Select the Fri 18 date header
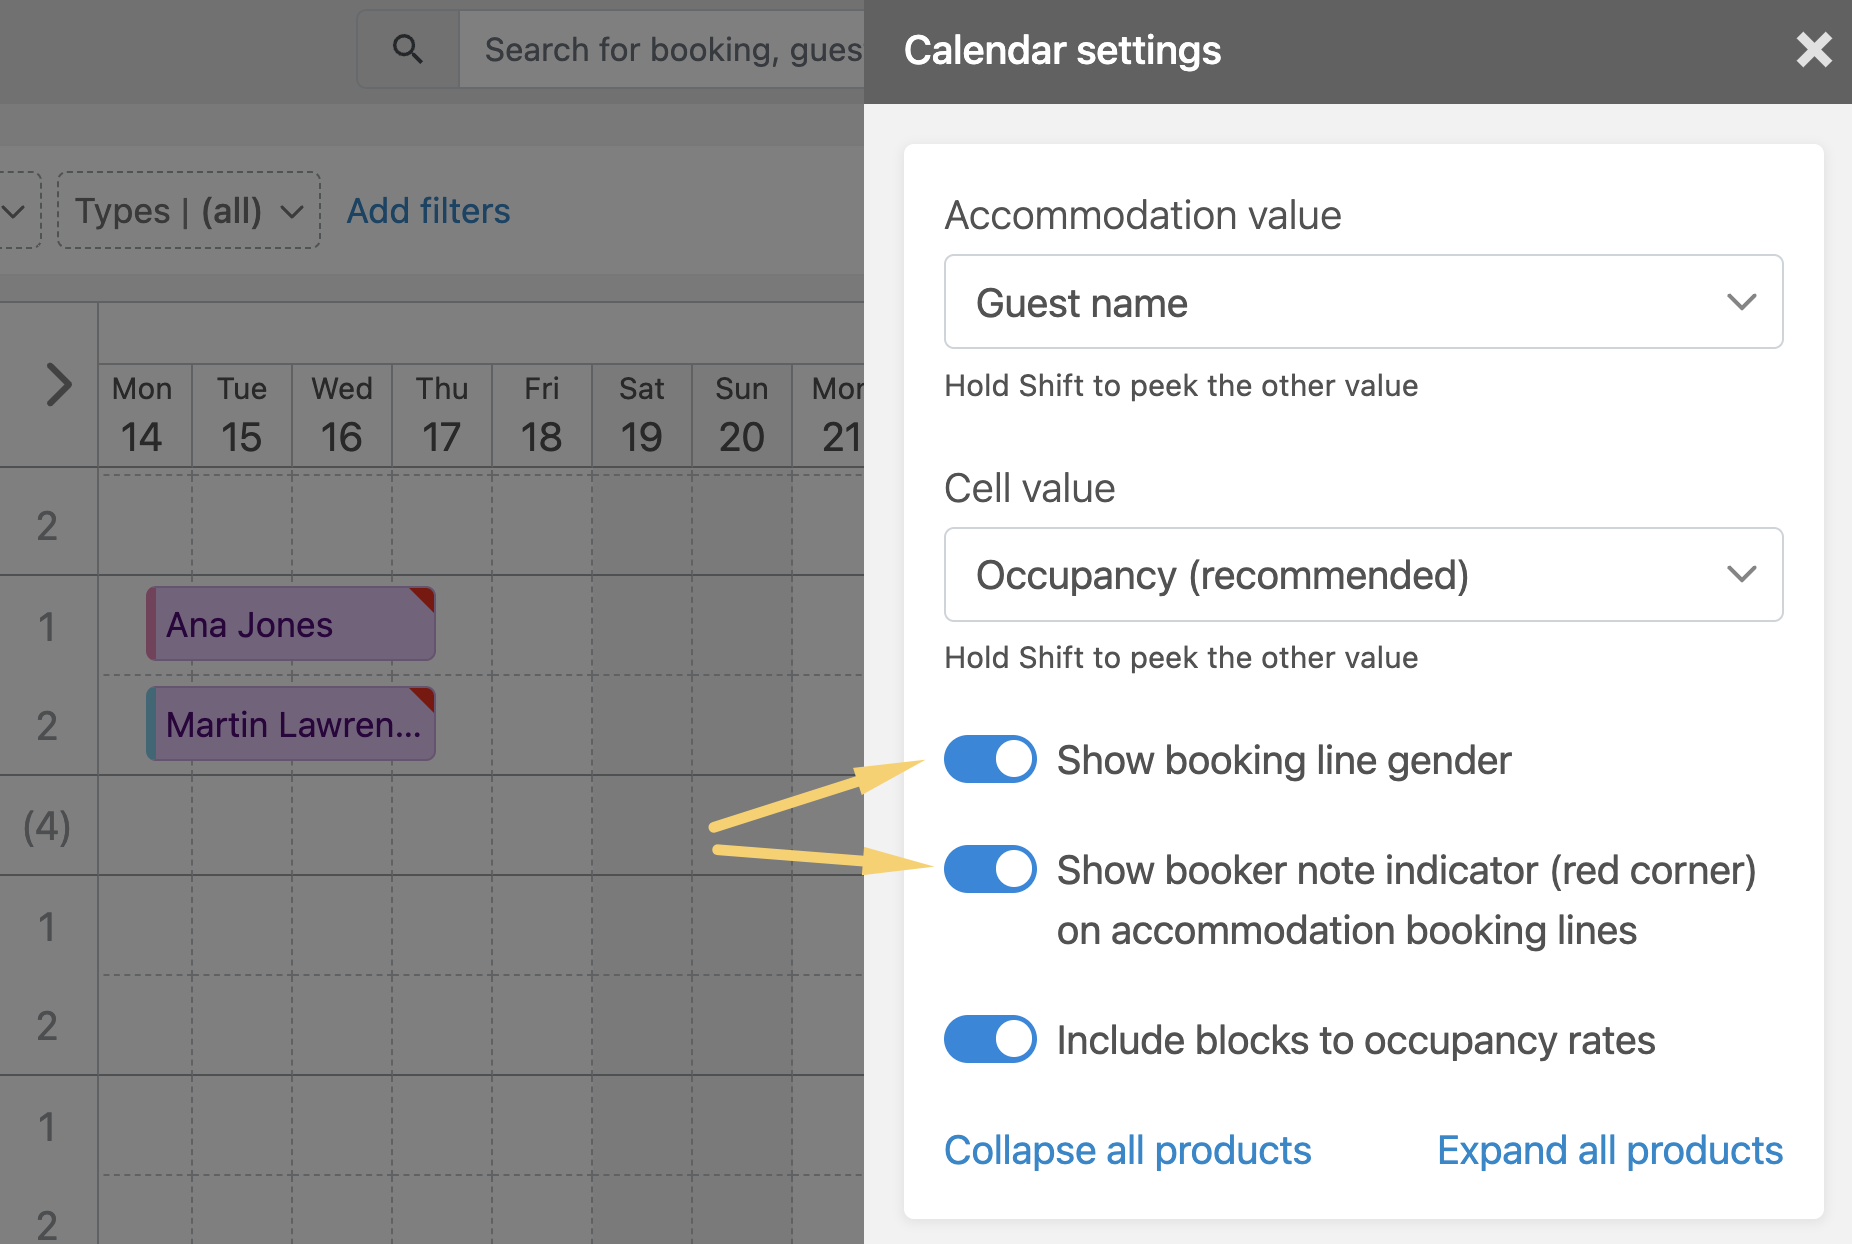The height and width of the screenshot is (1244, 1852). pyautogui.click(x=541, y=415)
